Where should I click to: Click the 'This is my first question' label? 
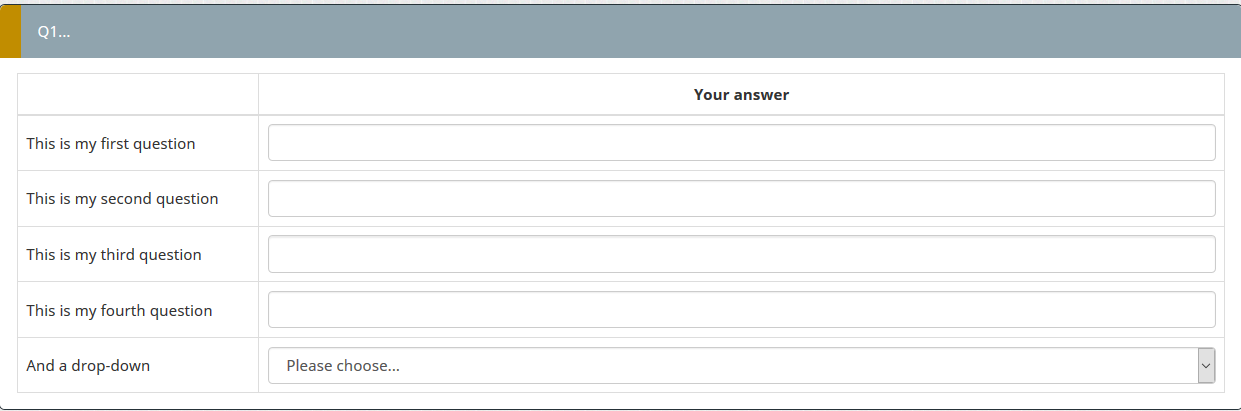[111, 144]
